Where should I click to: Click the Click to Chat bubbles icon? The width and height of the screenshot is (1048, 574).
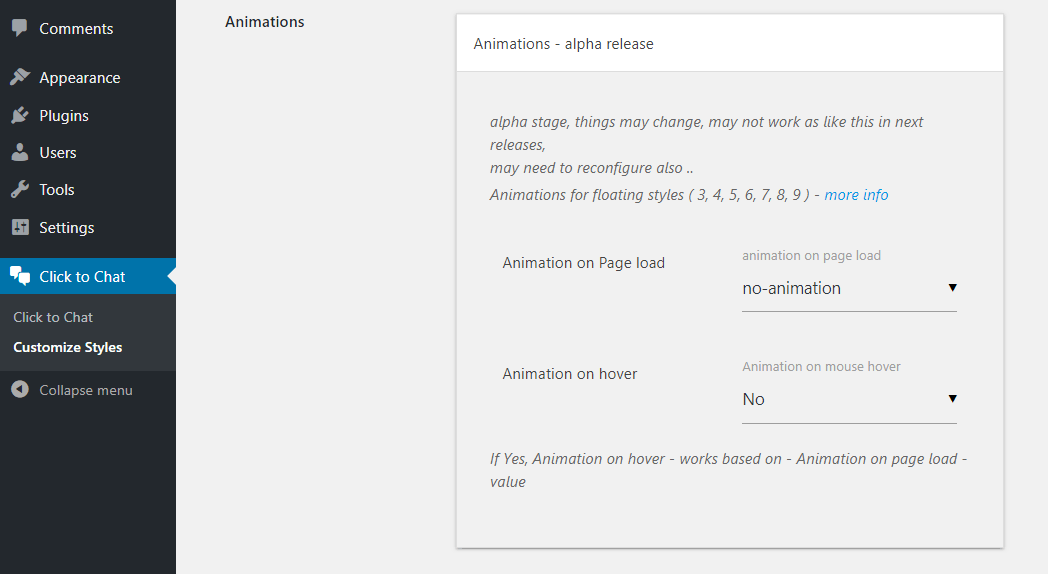20,275
